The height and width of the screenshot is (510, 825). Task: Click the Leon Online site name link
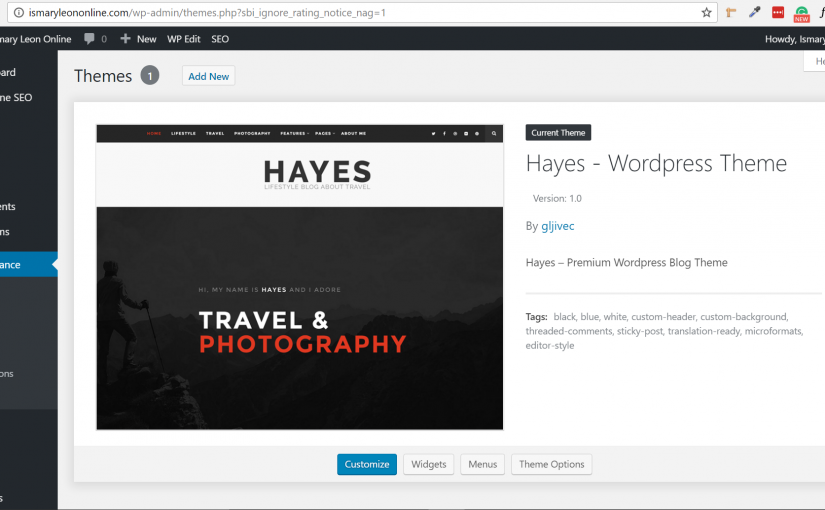pos(36,39)
